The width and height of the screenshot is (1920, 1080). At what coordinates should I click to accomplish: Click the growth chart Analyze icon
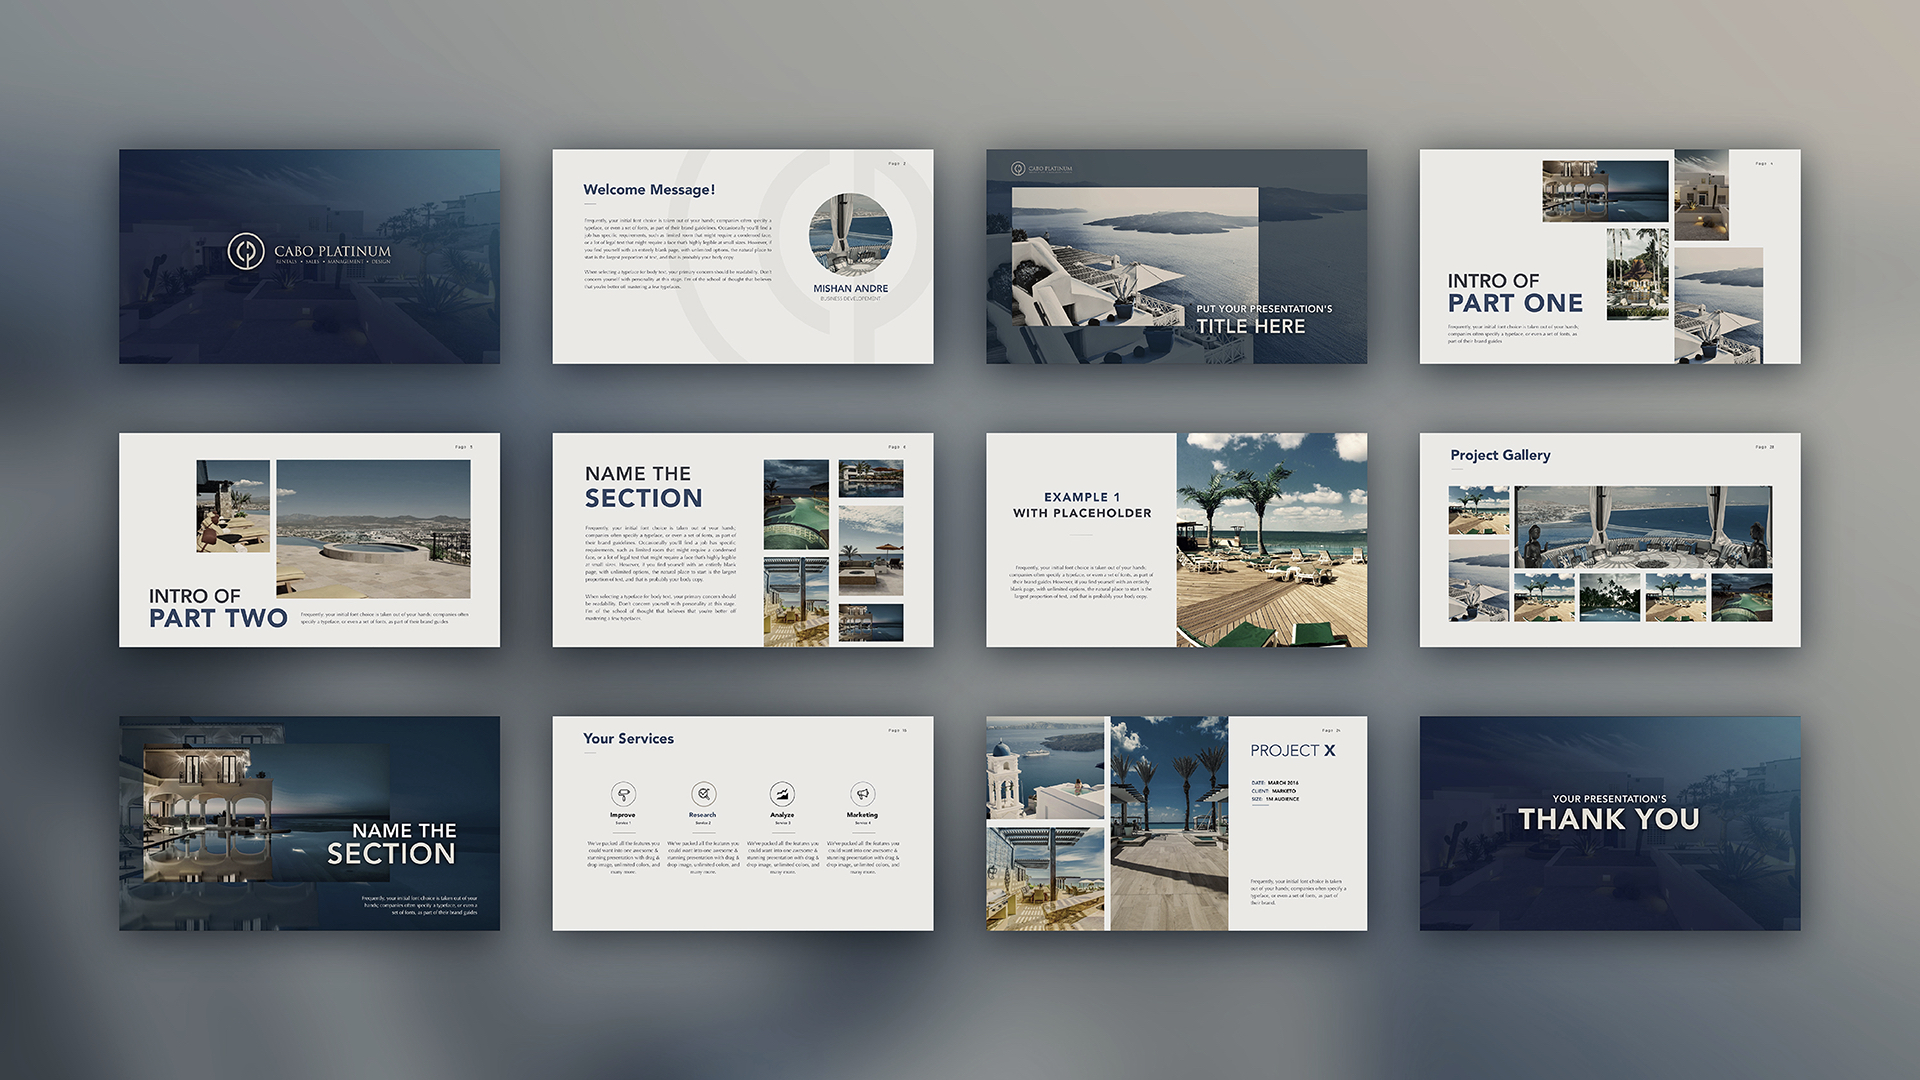(x=782, y=794)
